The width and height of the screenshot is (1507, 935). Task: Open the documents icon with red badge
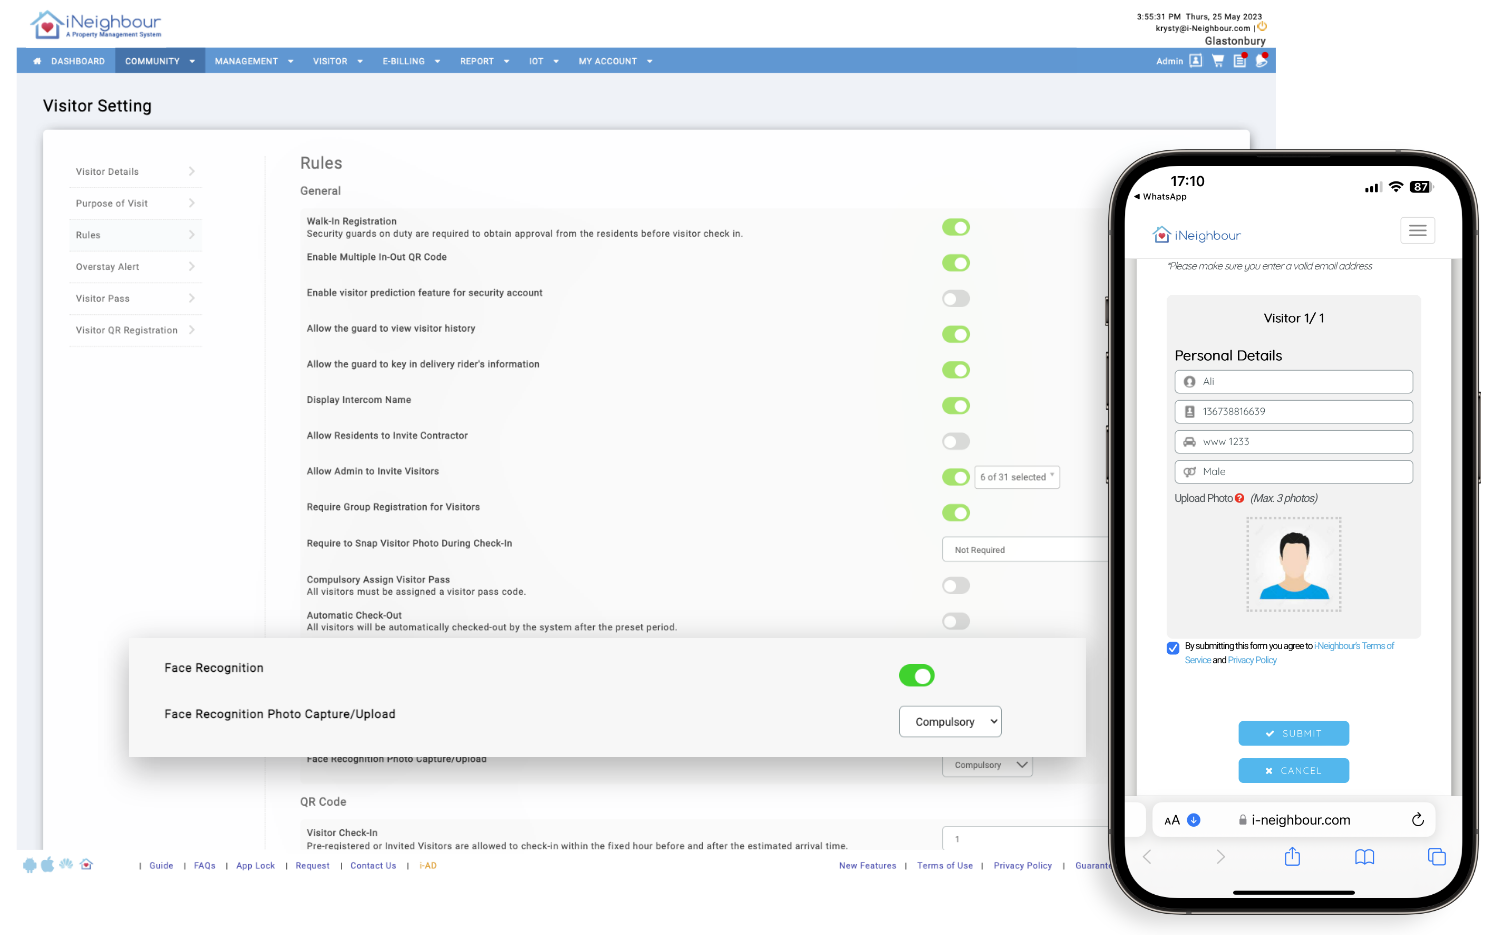[x=1239, y=60]
